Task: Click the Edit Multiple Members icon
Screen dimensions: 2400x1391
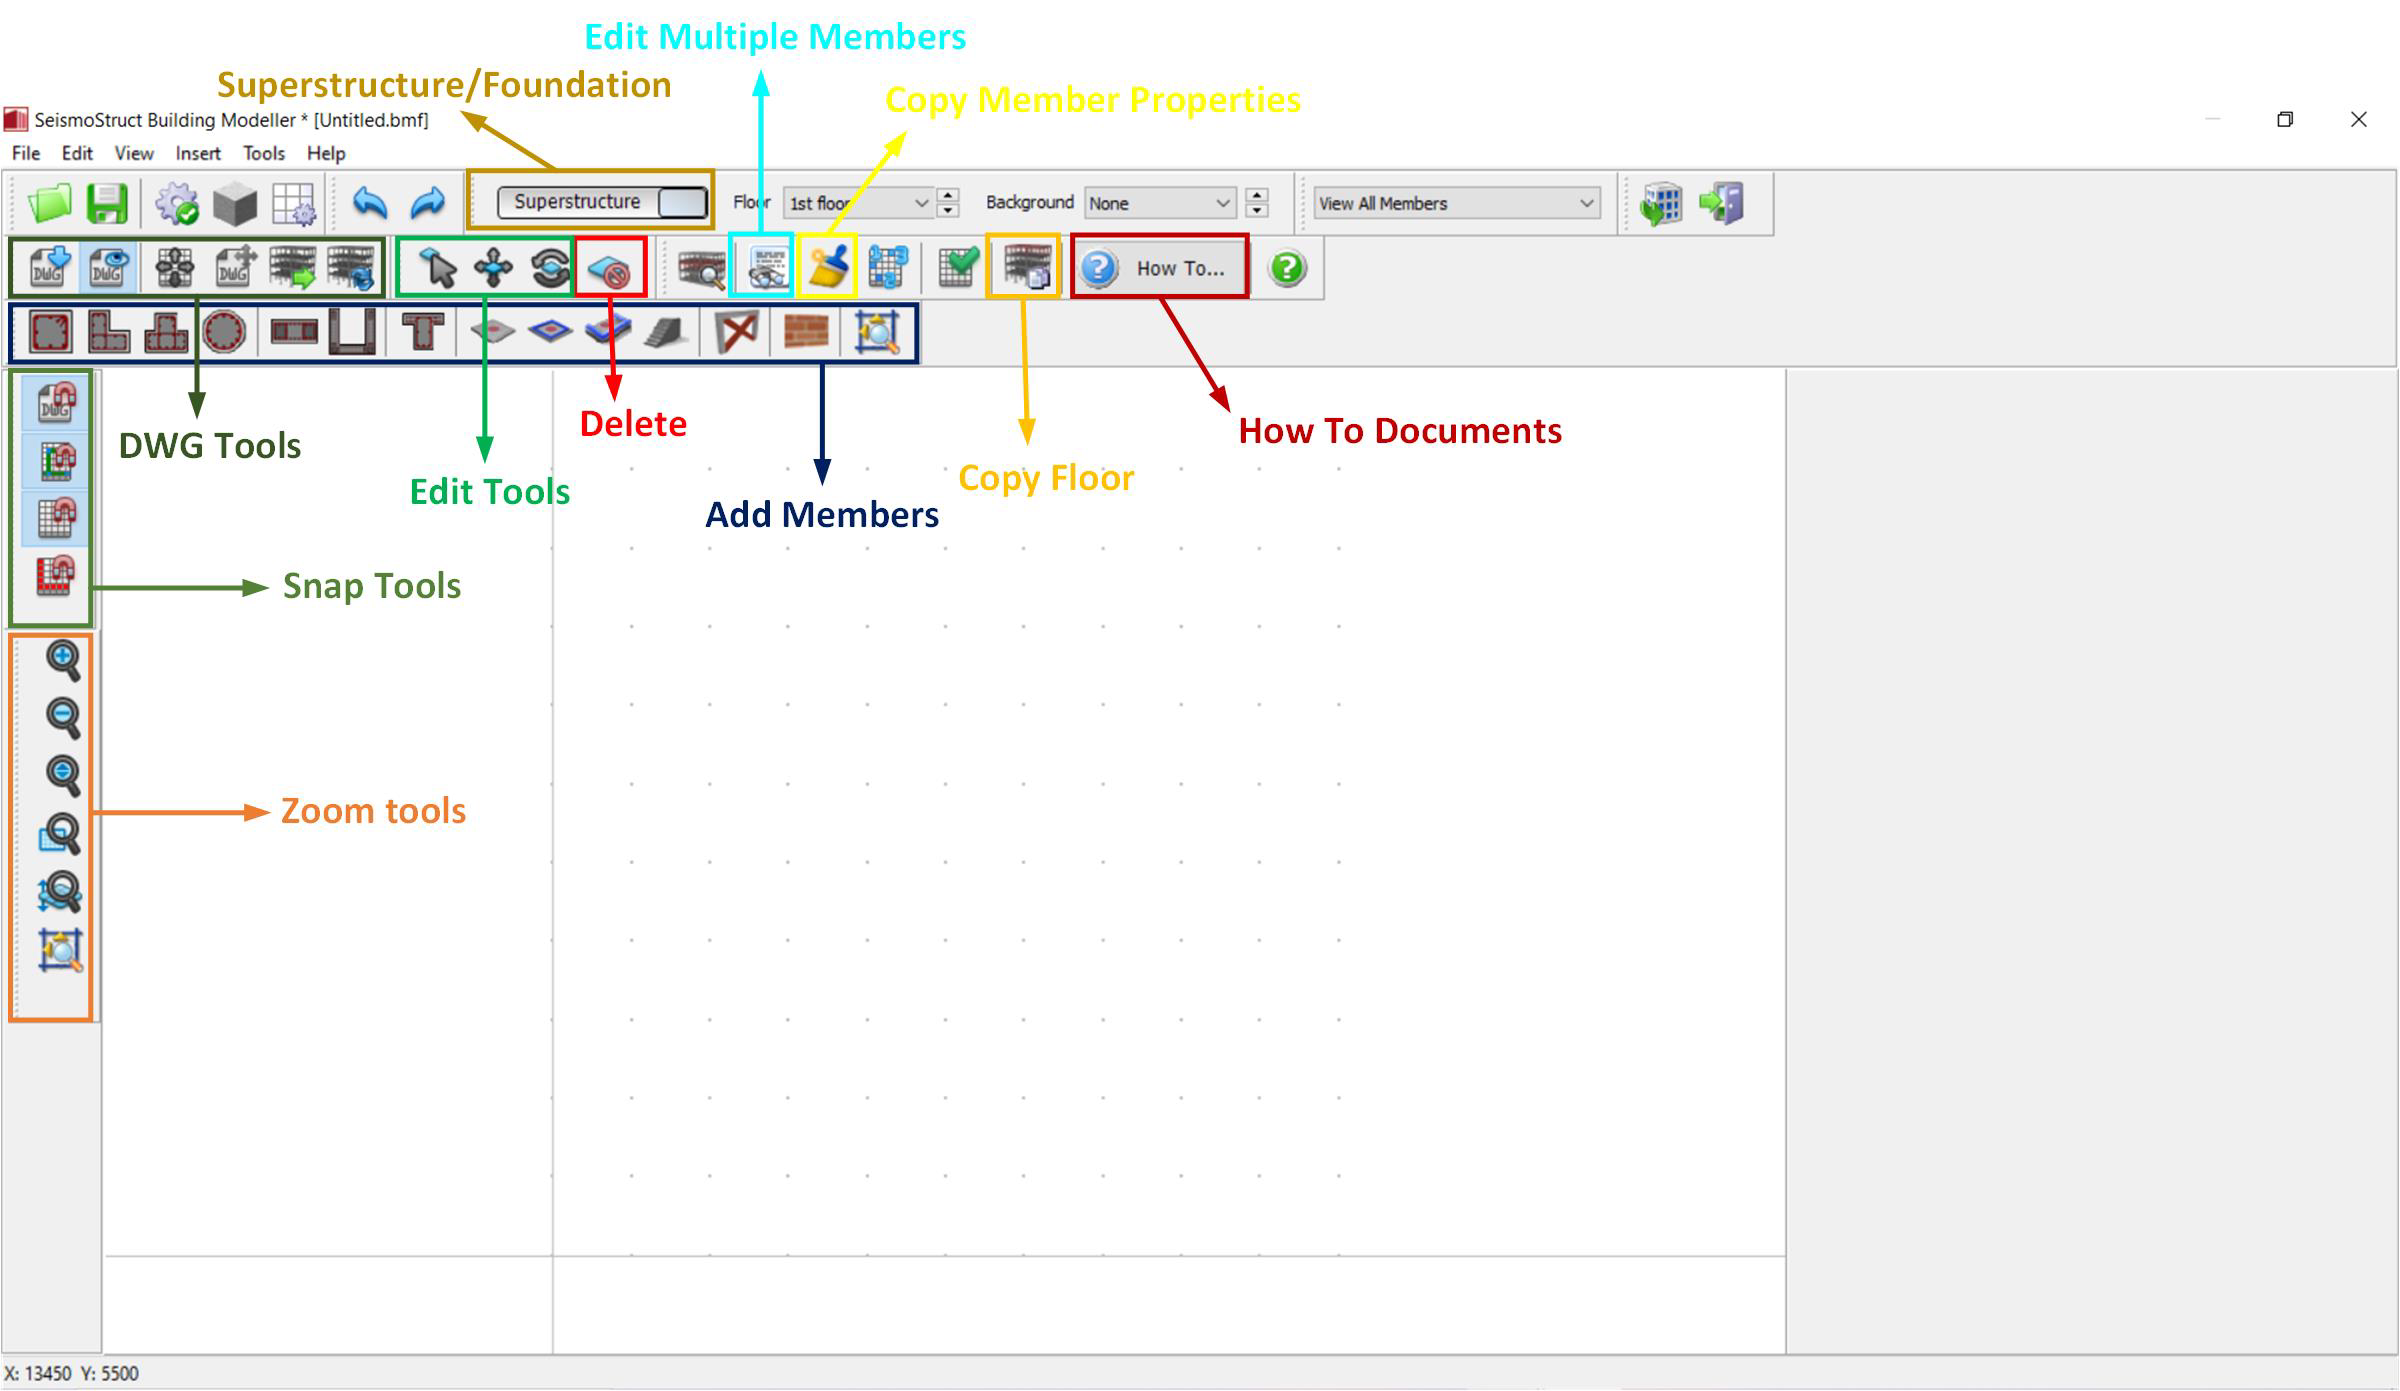Action: coord(767,267)
